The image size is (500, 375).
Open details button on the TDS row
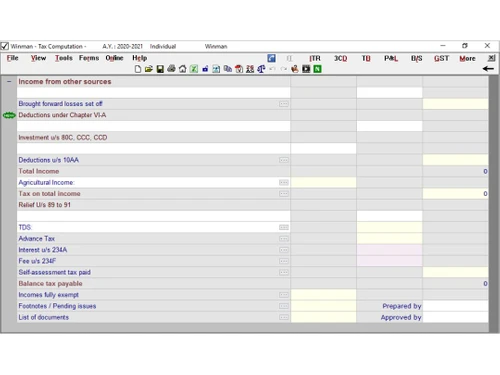pos(284,227)
